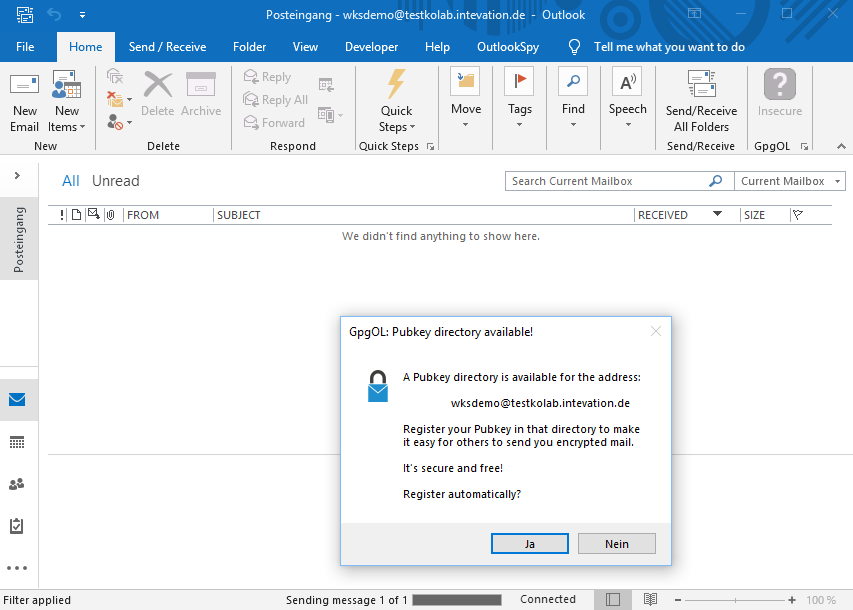
Task: Click Ja to register automatically
Action: click(530, 543)
